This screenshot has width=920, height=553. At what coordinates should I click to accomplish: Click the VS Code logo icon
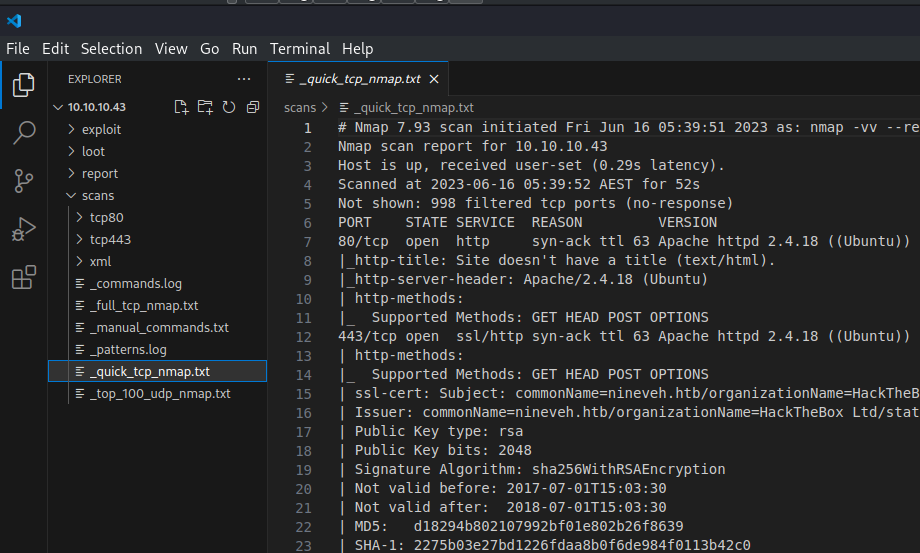pyautogui.click(x=14, y=21)
